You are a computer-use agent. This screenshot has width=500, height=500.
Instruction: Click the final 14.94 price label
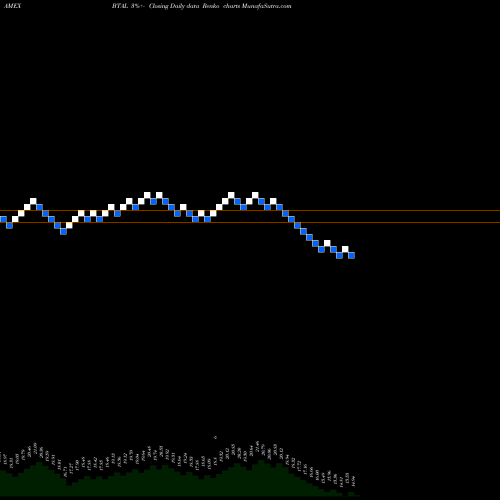tap(353, 481)
